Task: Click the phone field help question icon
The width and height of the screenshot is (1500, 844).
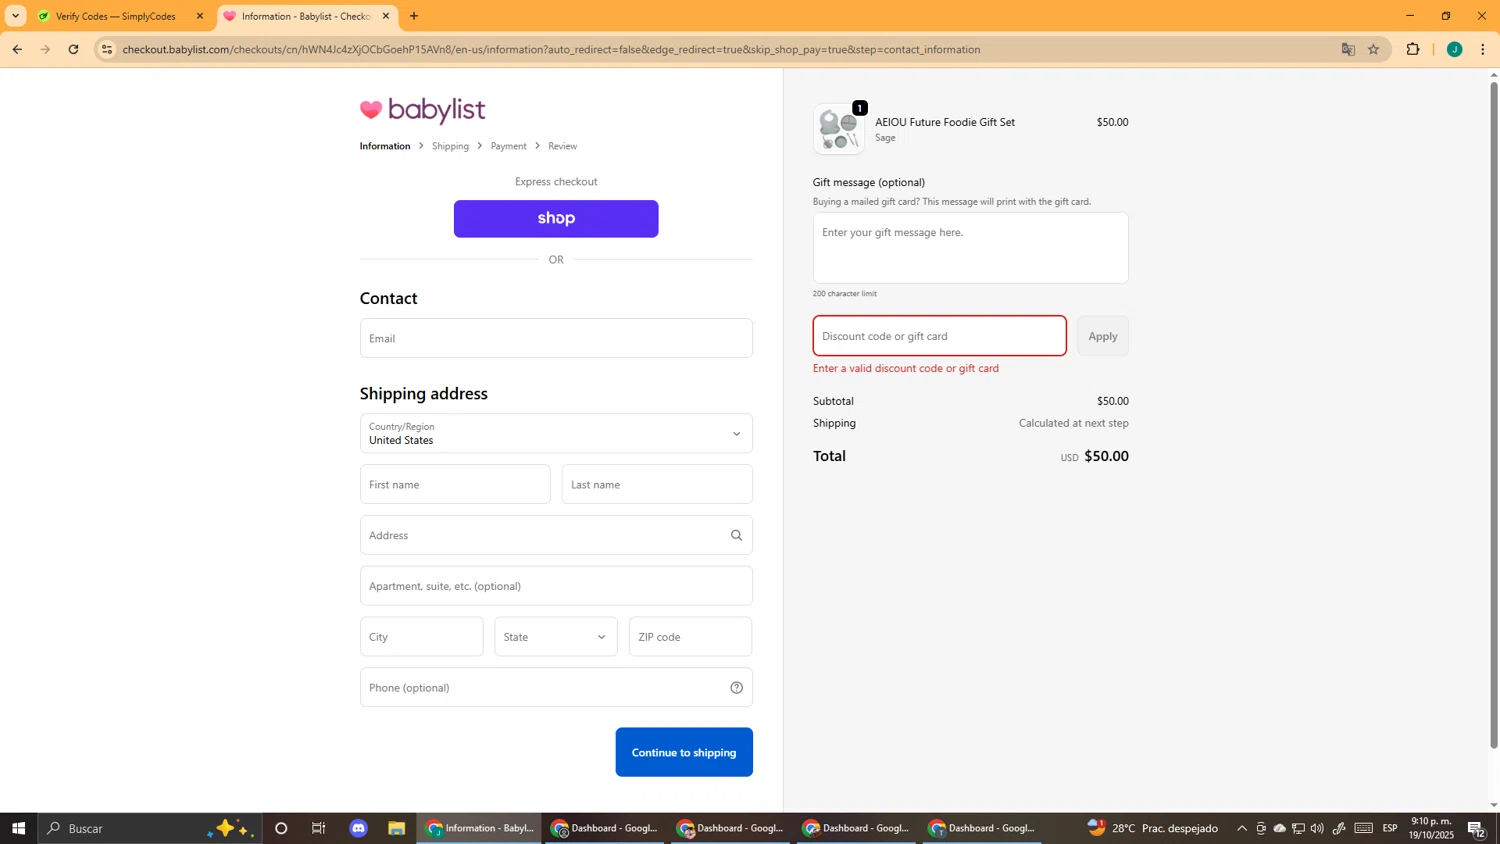Action: pyautogui.click(x=736, y=687)
